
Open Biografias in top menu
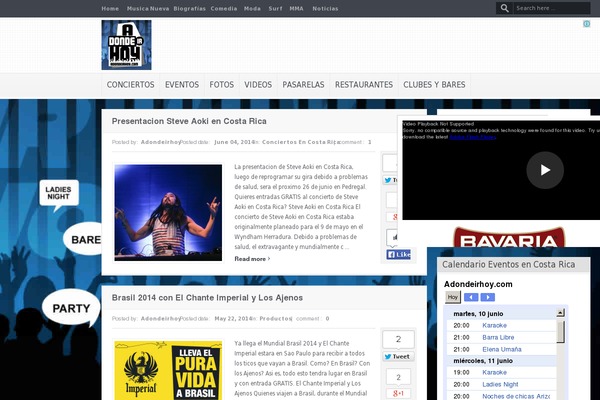(x=189, y=8)
